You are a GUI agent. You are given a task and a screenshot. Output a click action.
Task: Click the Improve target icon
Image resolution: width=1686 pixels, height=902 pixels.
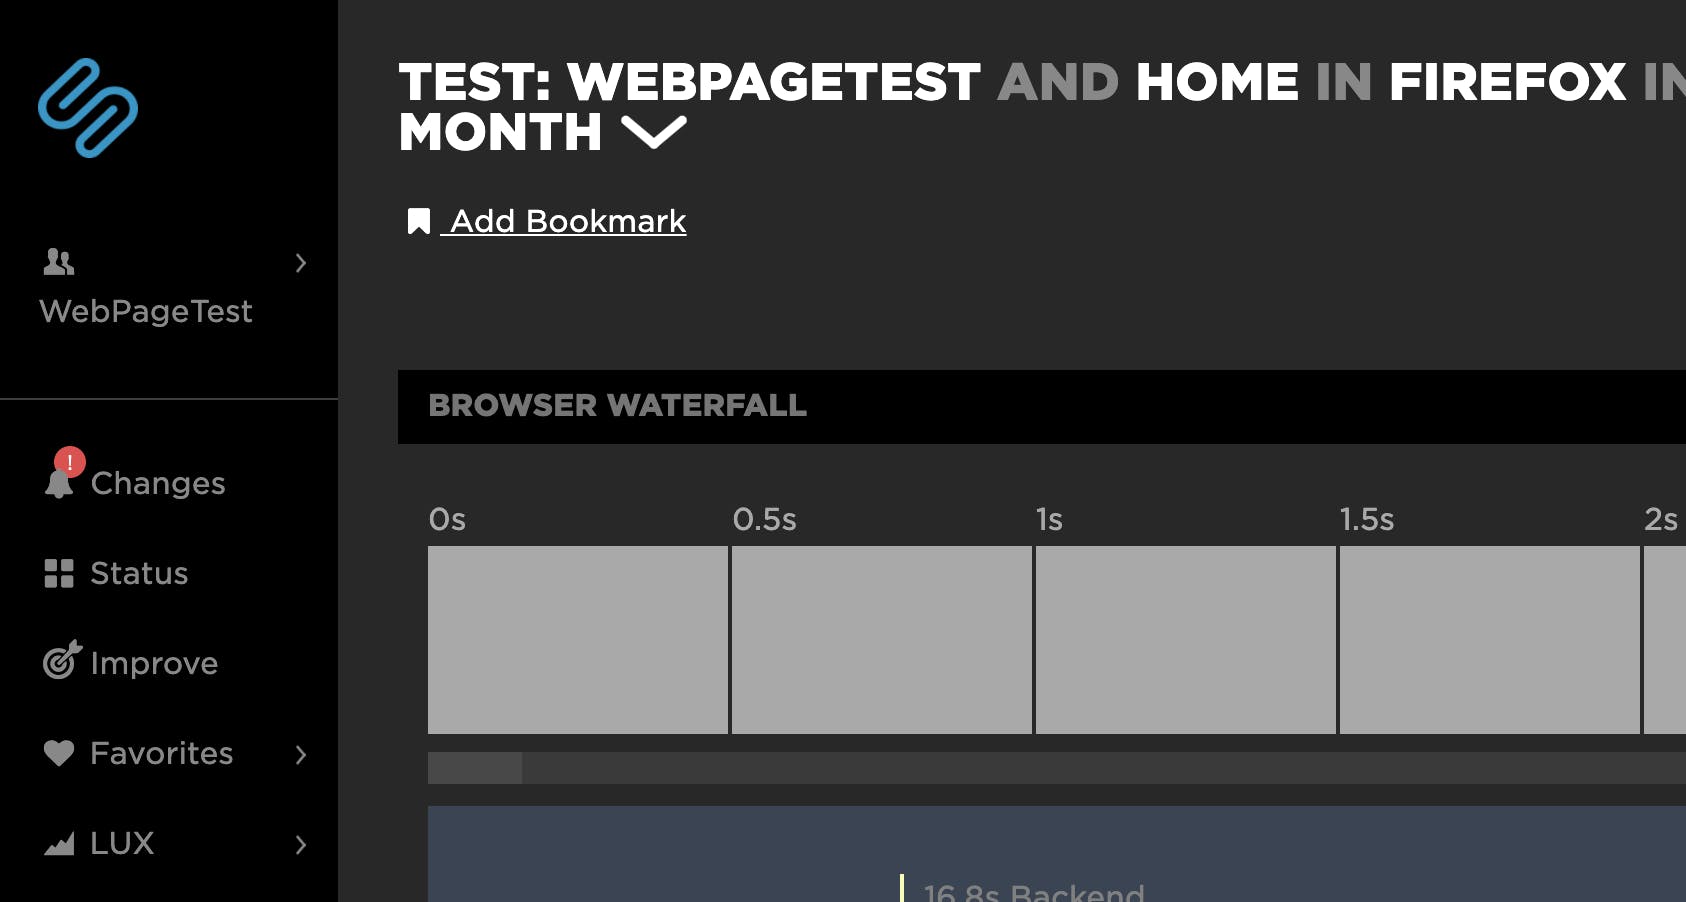point(61,661)
